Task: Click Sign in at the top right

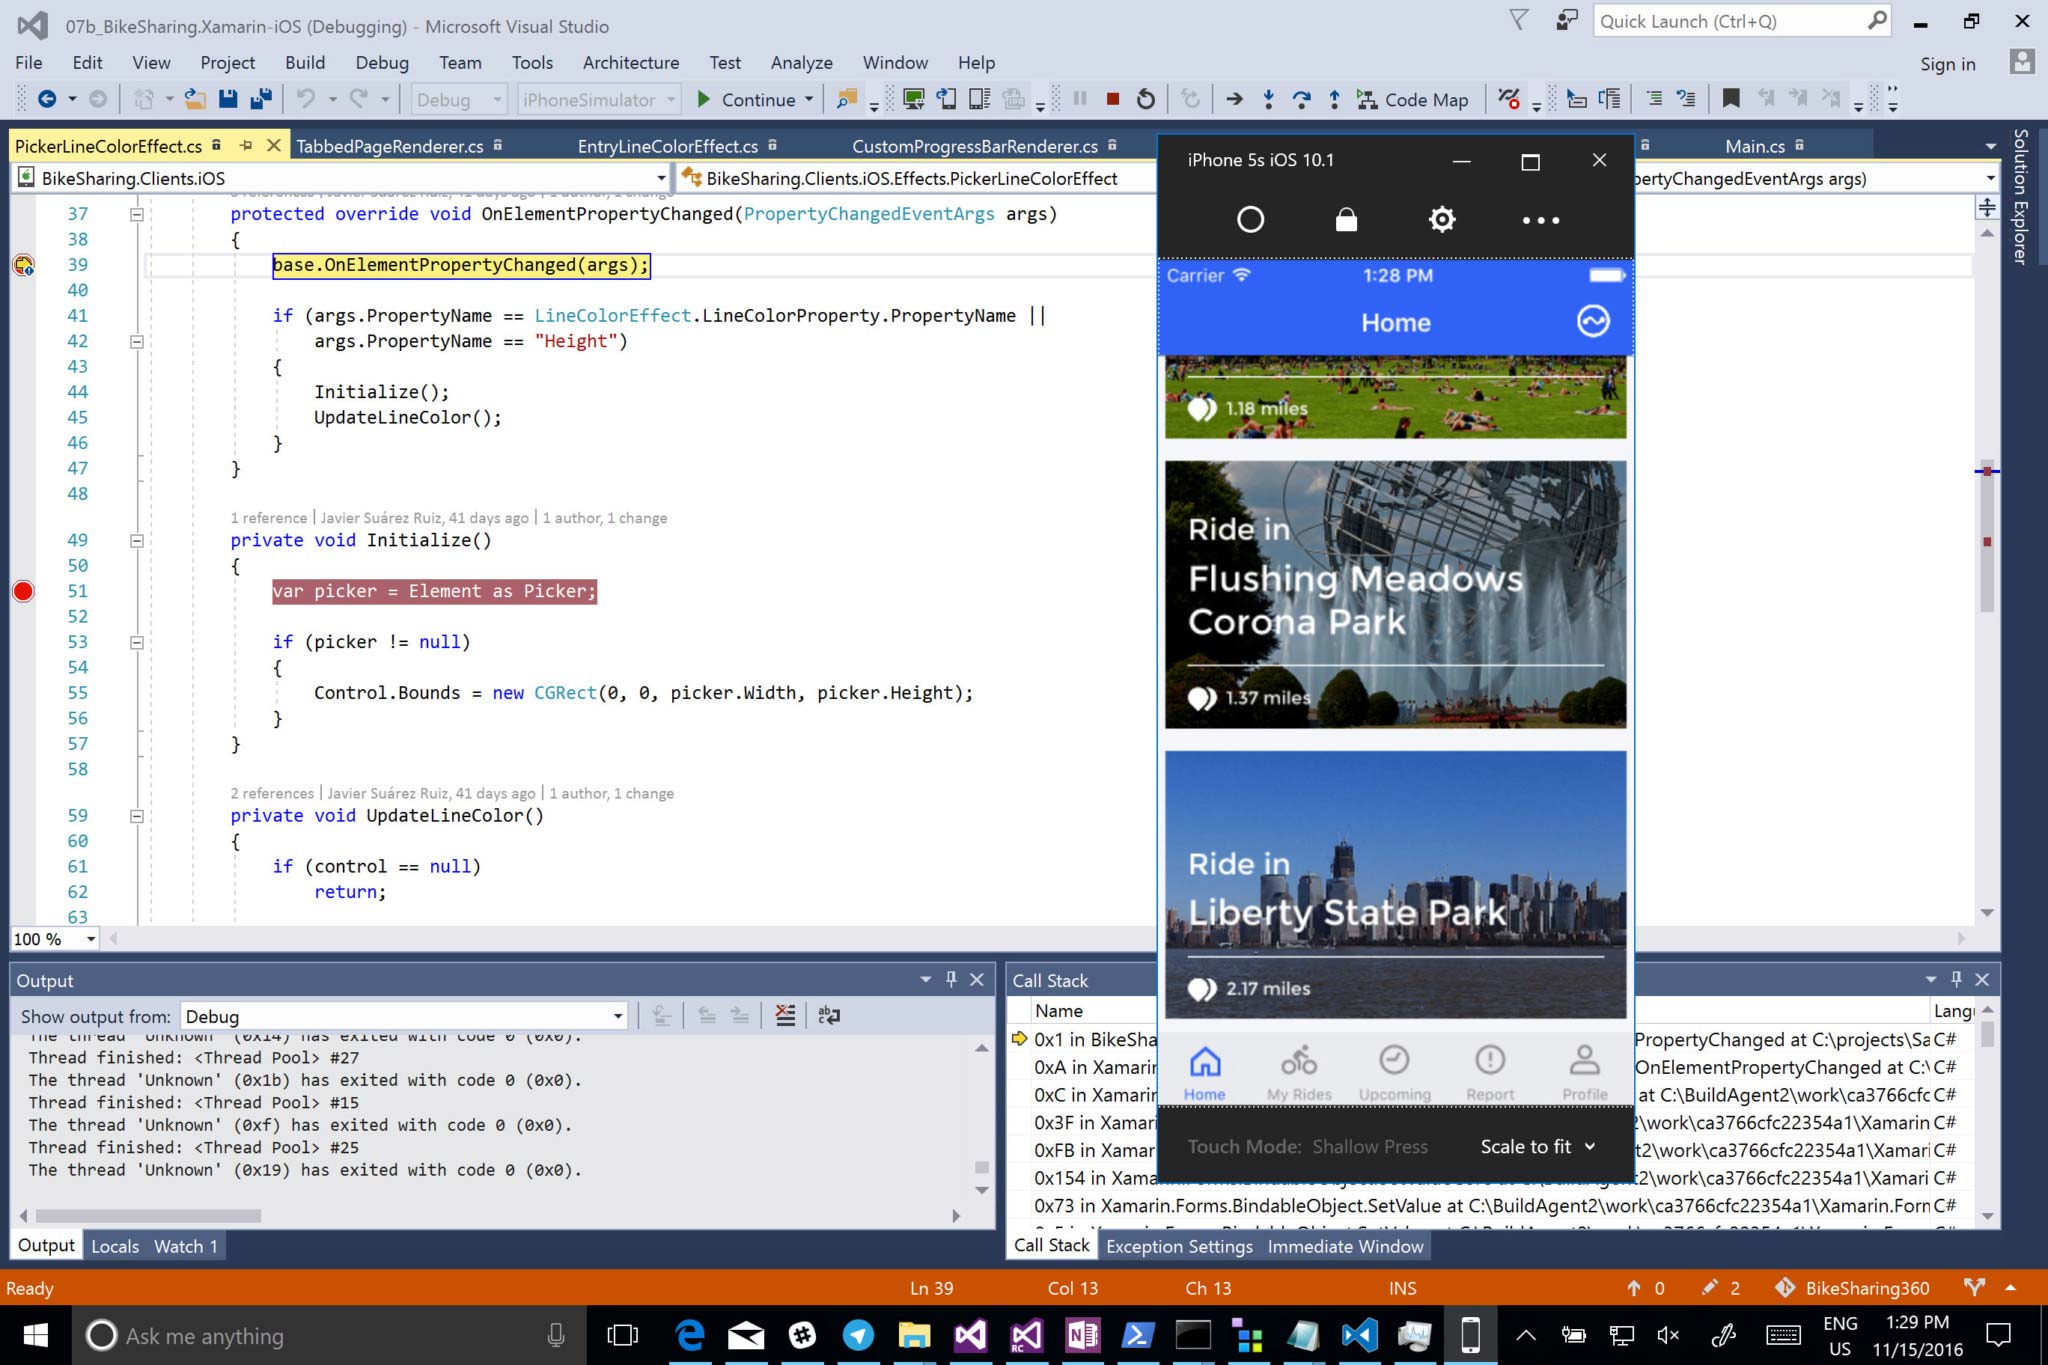Action: coord(1946,63)
